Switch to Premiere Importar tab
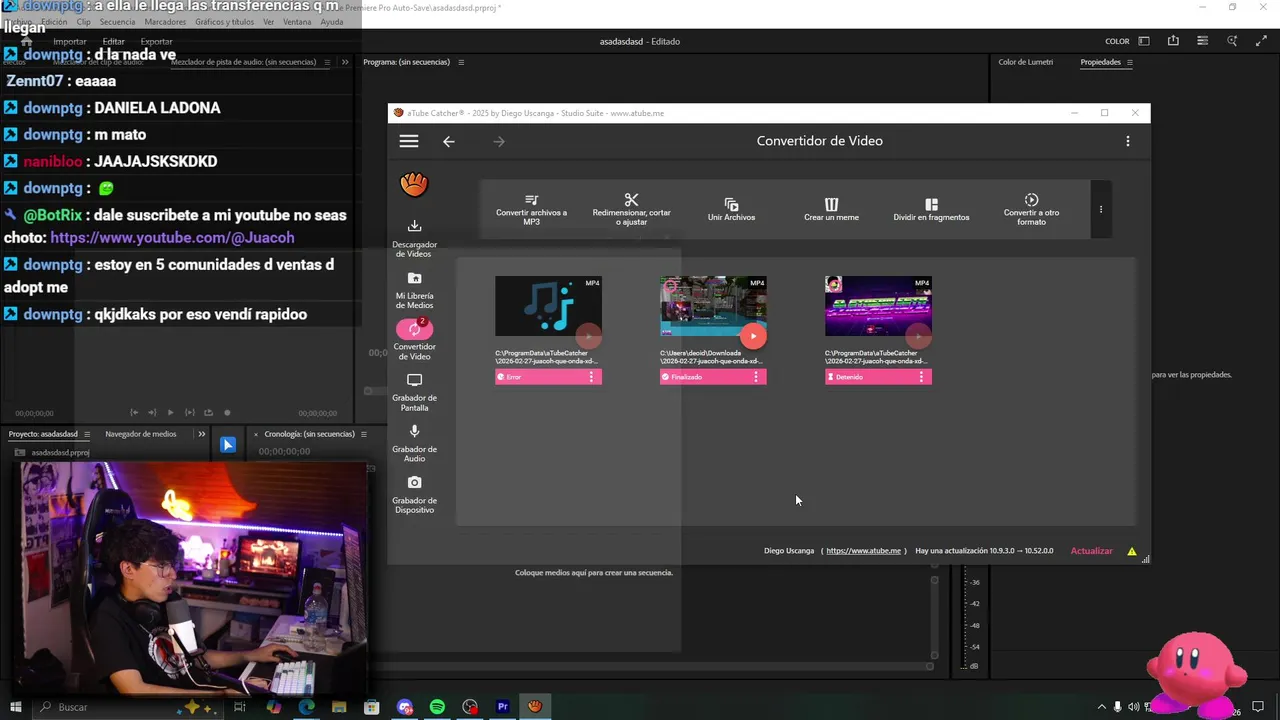1280x720 pixels. [69, 42]
